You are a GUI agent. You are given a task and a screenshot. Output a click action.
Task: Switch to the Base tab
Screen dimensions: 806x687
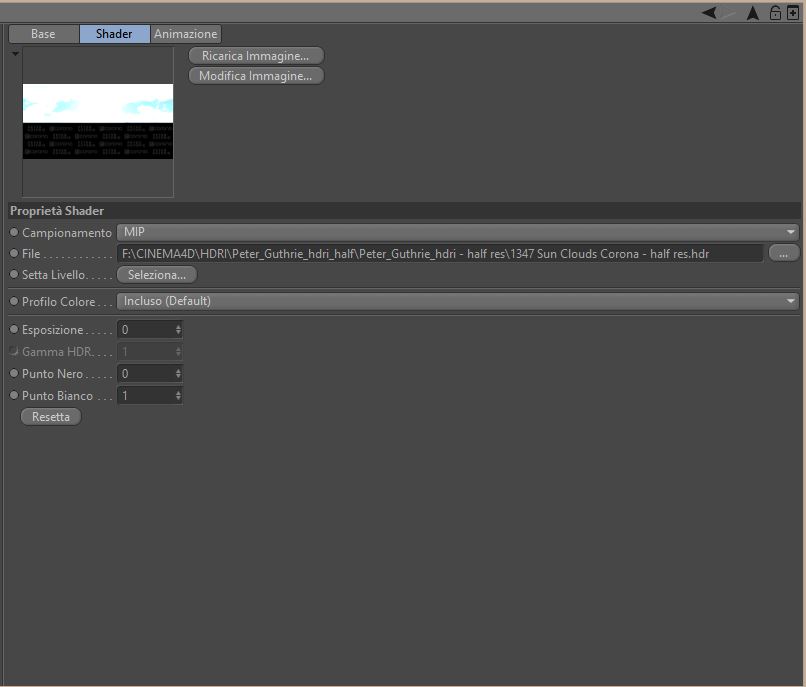point(44,34)
